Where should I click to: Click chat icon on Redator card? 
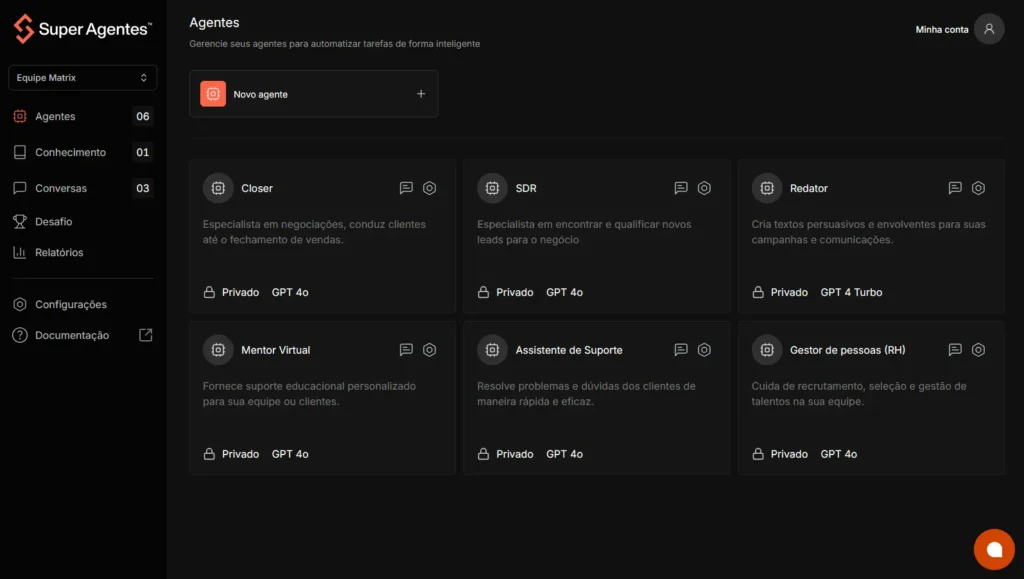tap(955, 188)
